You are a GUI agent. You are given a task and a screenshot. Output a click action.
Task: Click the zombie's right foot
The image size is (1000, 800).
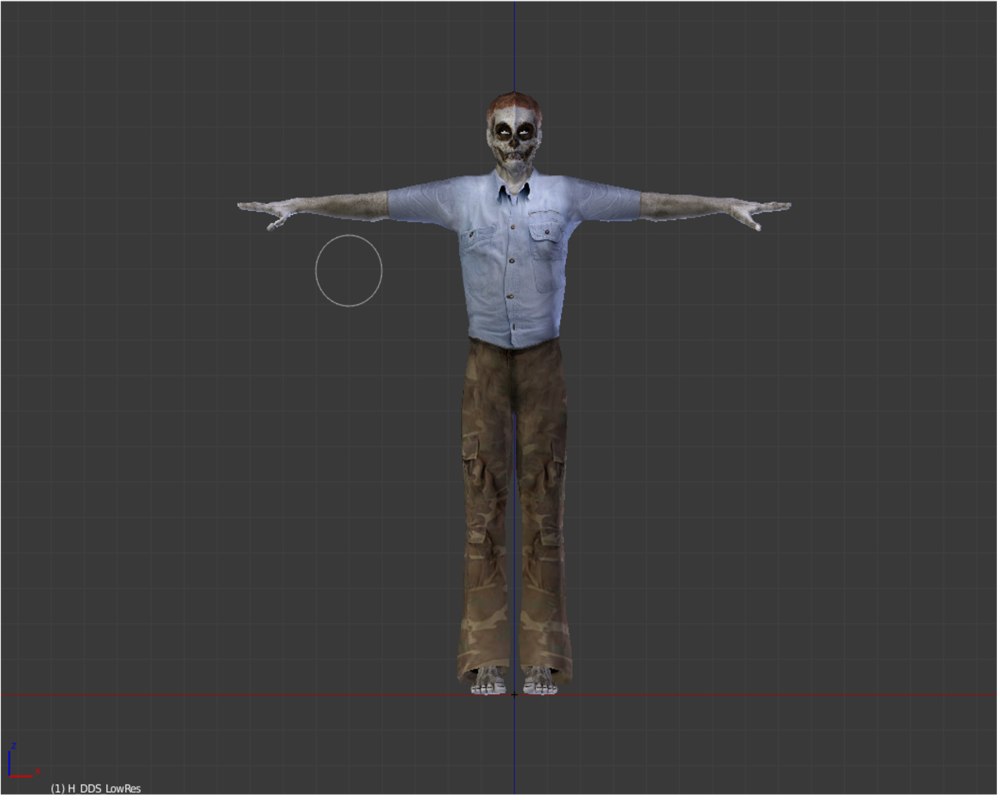tap(487, 680)
